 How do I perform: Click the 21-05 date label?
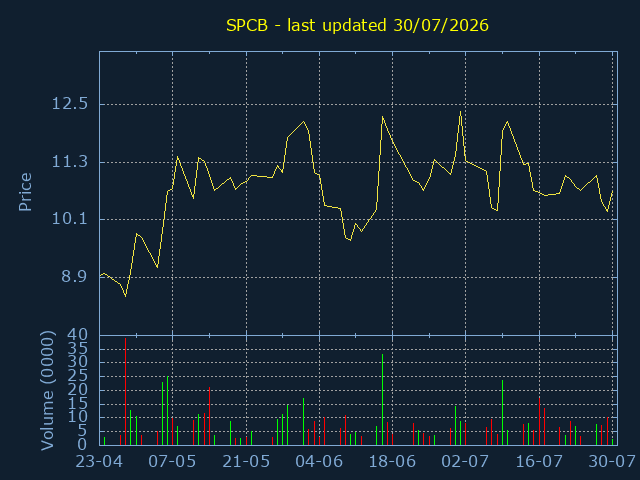tap(246, 462)
